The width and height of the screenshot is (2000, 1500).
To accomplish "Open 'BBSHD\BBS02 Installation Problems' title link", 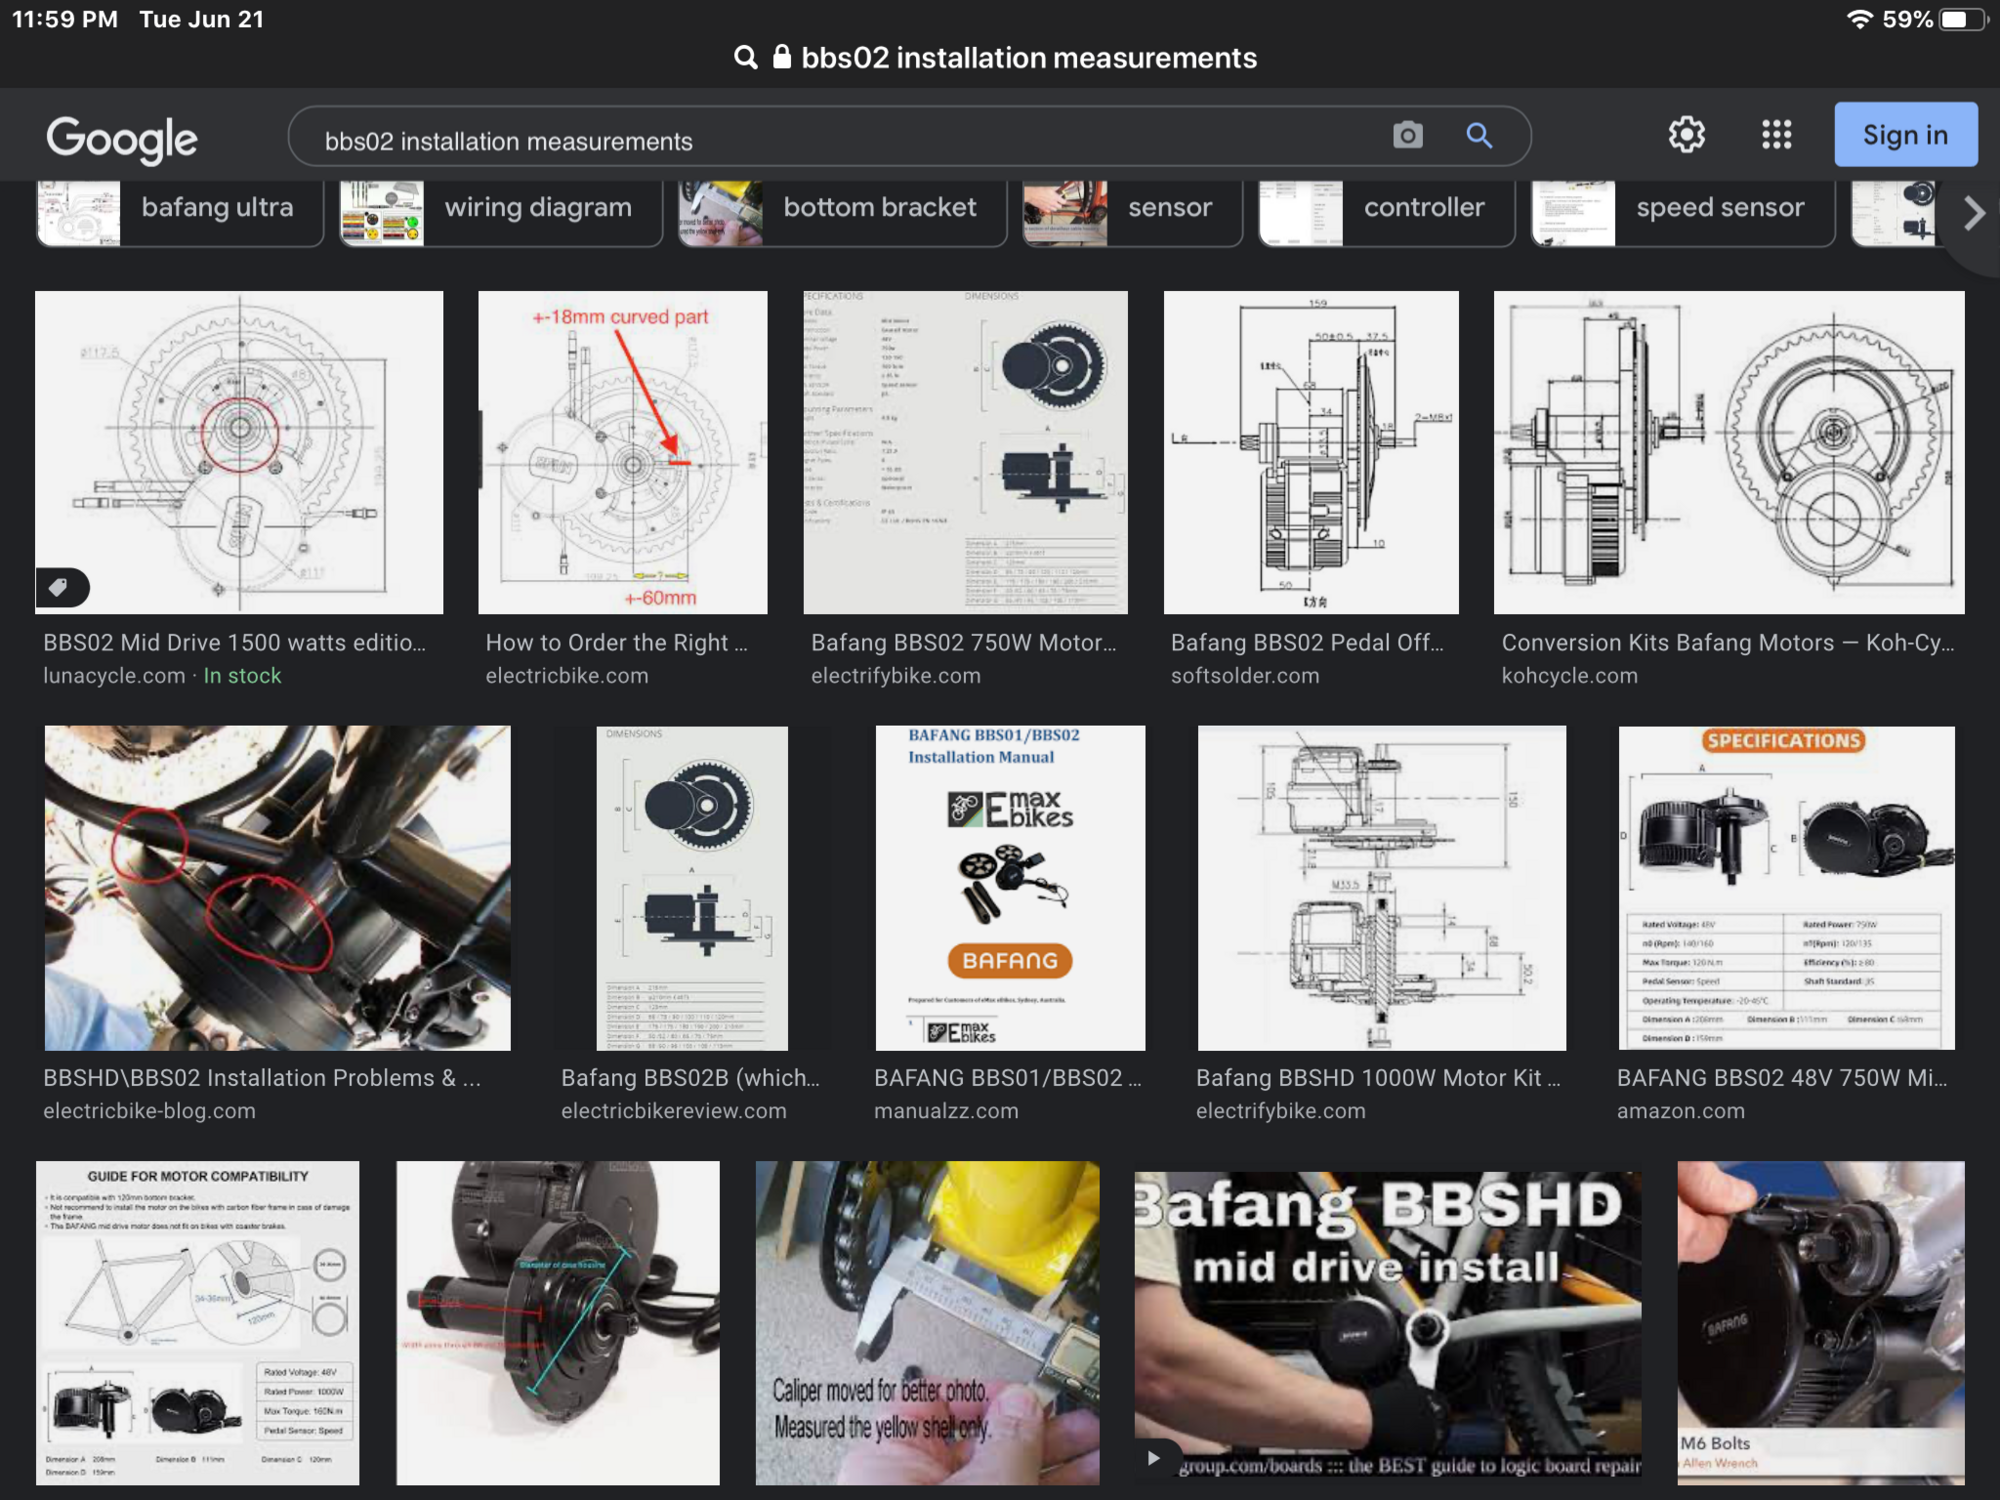I will (262, 1078).
